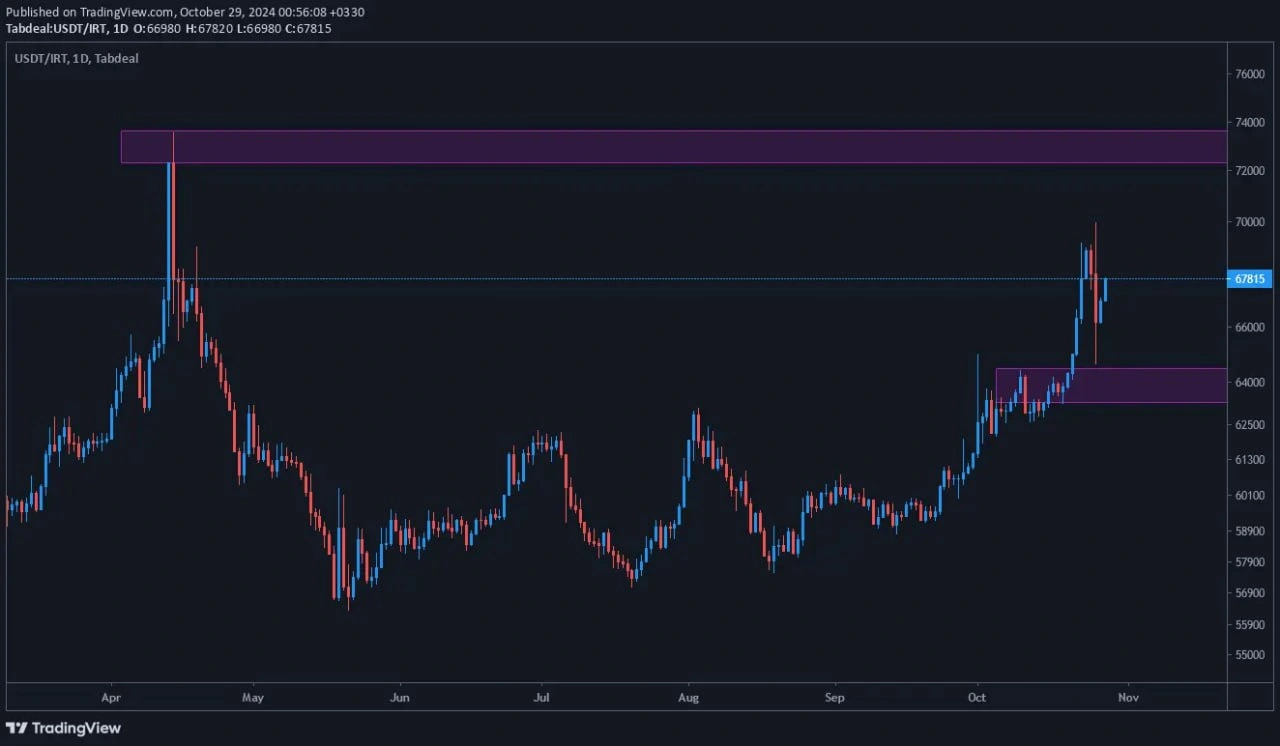Click the 74000 price axis label
1280x746 pixels.
pos(1251,123)
